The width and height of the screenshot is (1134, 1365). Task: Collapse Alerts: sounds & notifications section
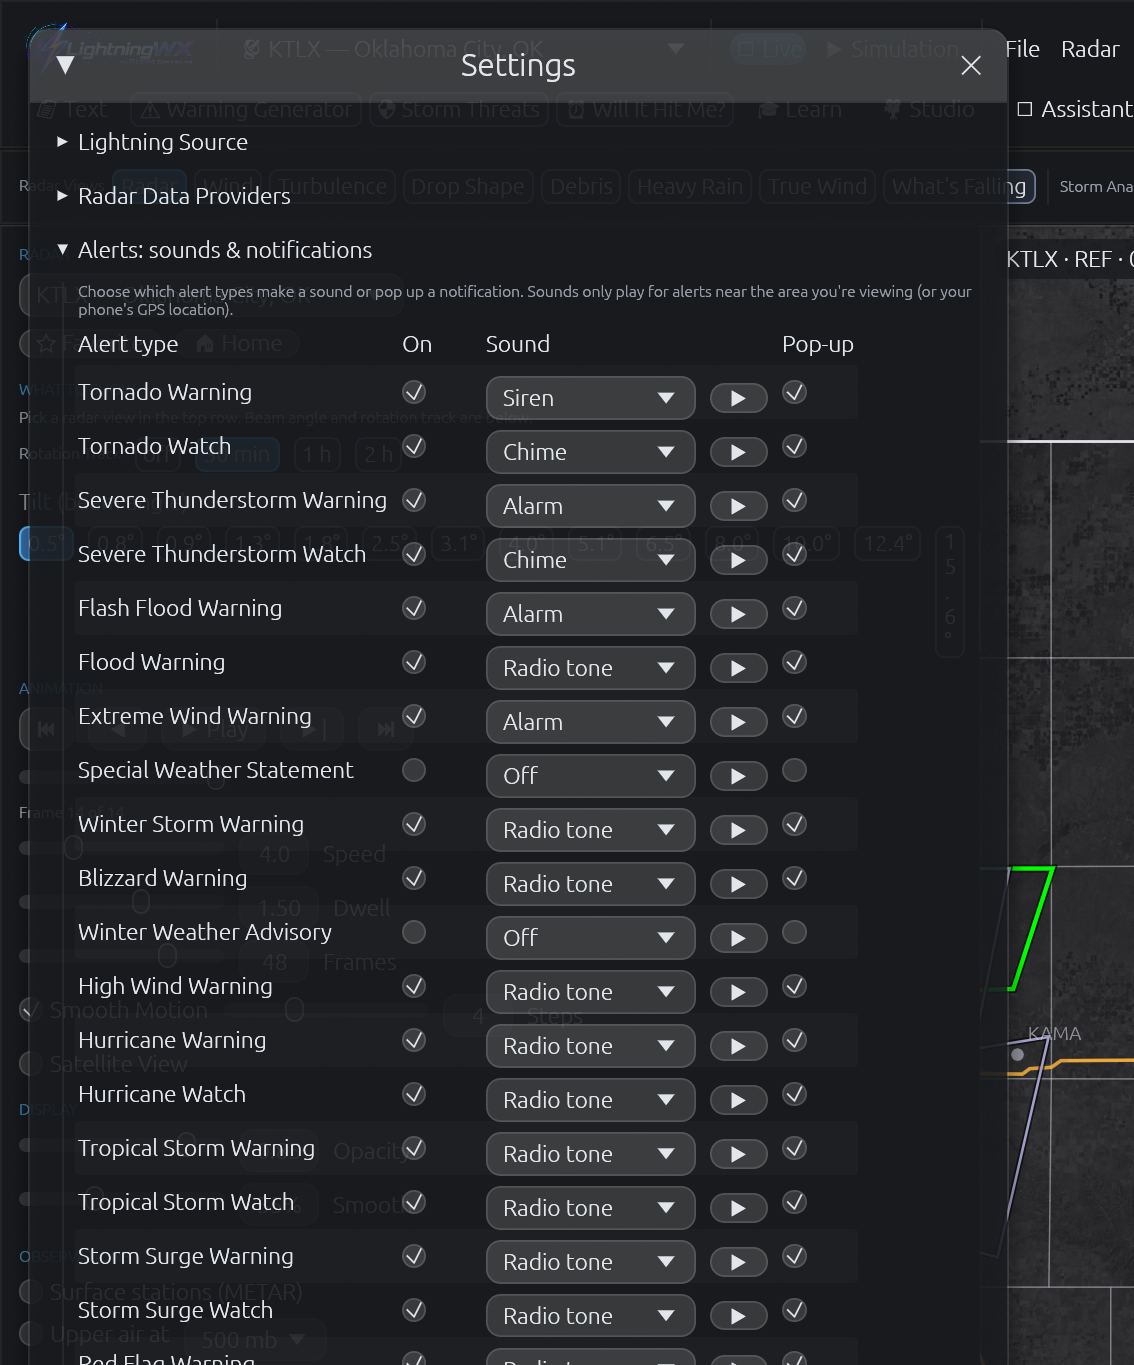pos(214,250)
